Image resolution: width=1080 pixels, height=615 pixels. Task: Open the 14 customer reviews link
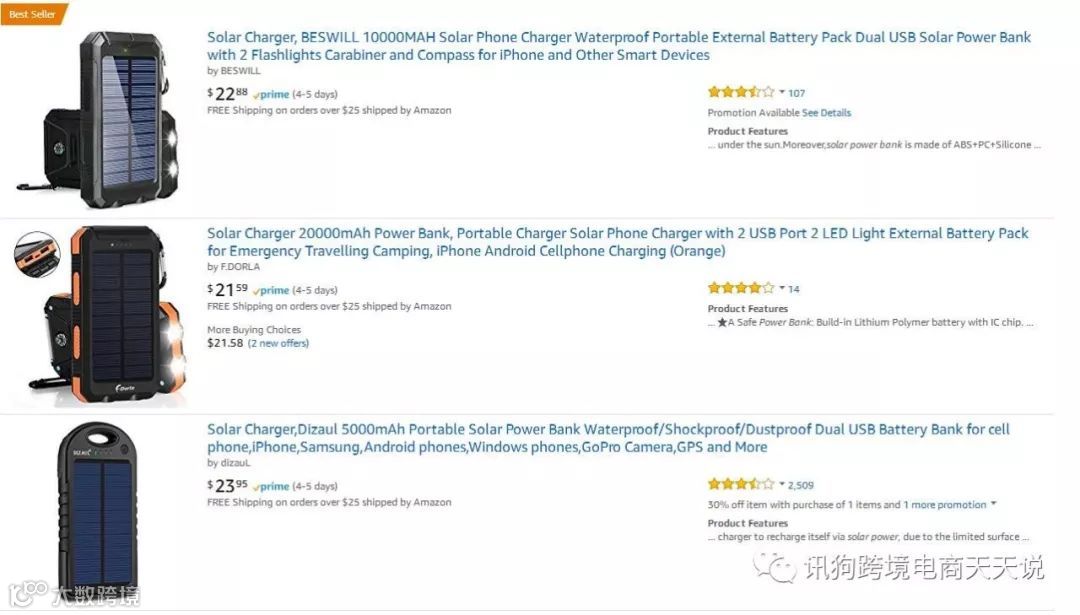coord(793,289)
